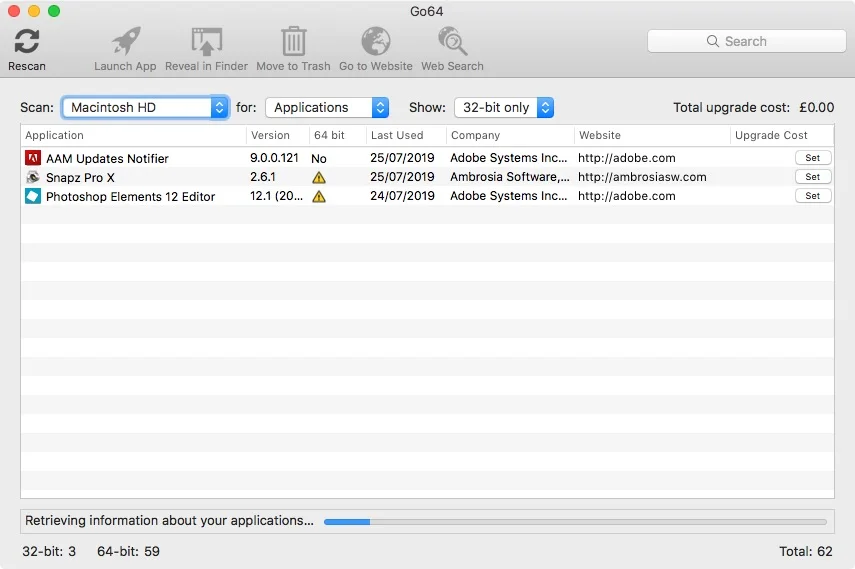This screenshot has height=569, width=855.
Task: Click the Launch App rocket icon
Action: click(x=126, y=41)
